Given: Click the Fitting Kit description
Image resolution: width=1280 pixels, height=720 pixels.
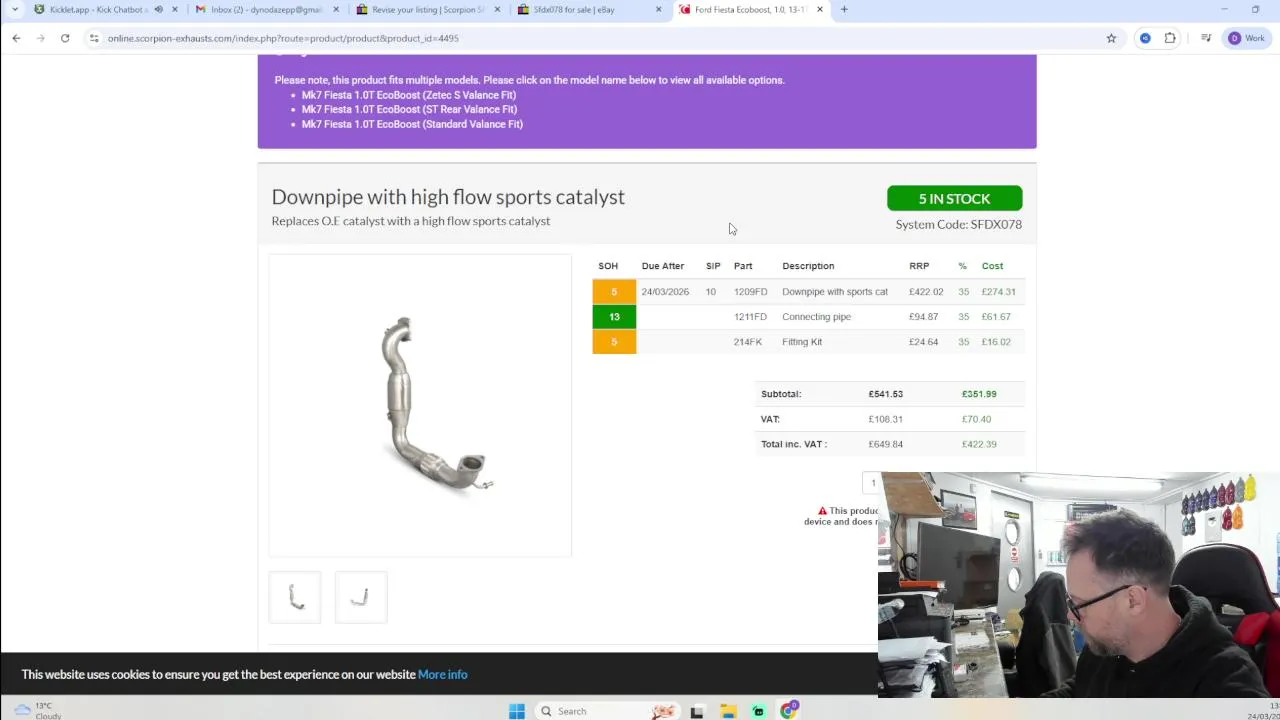Looking at the screenshot, I should [x=802, y=342].
